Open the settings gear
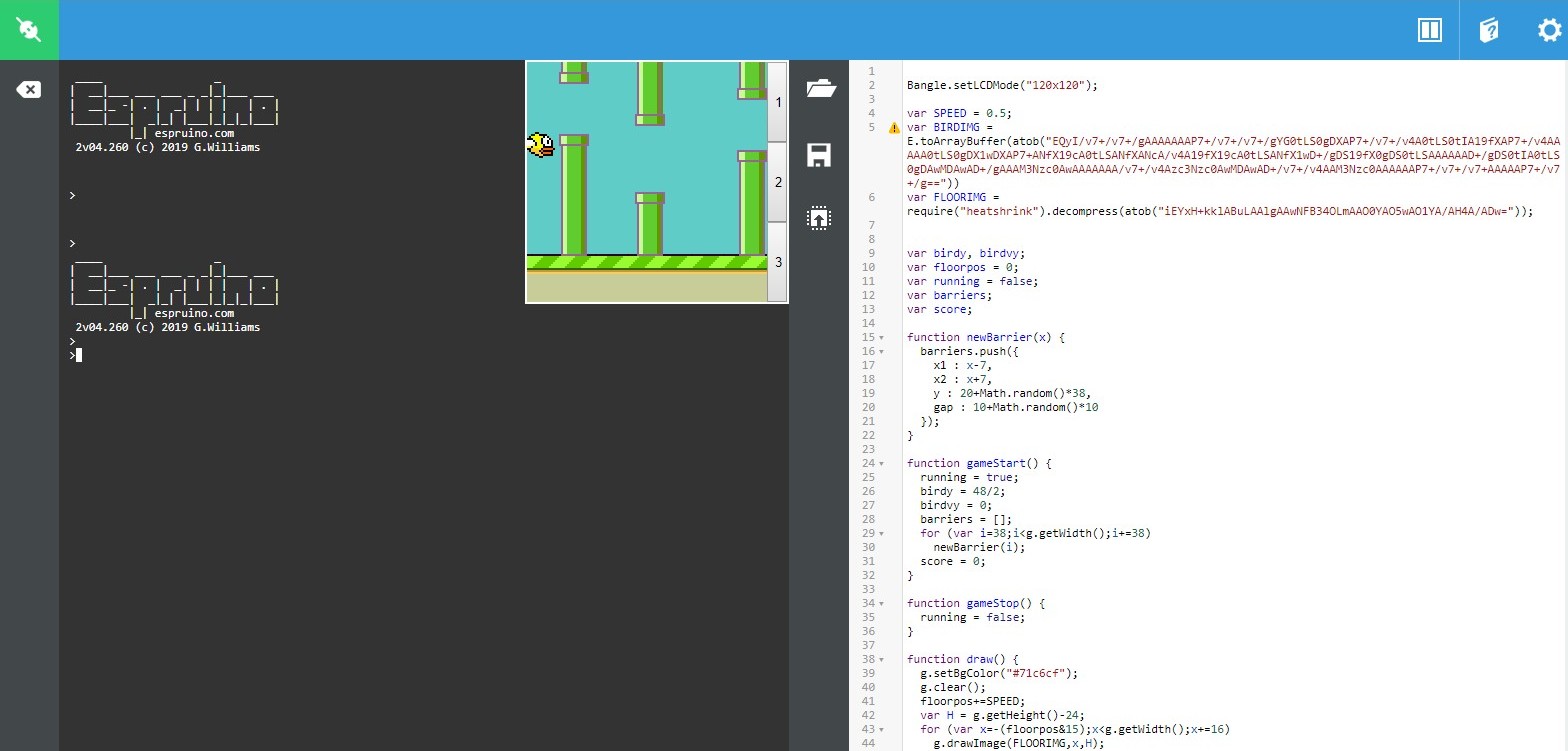This screenshot has width=1568, height=751. [x=1548, y=30]
